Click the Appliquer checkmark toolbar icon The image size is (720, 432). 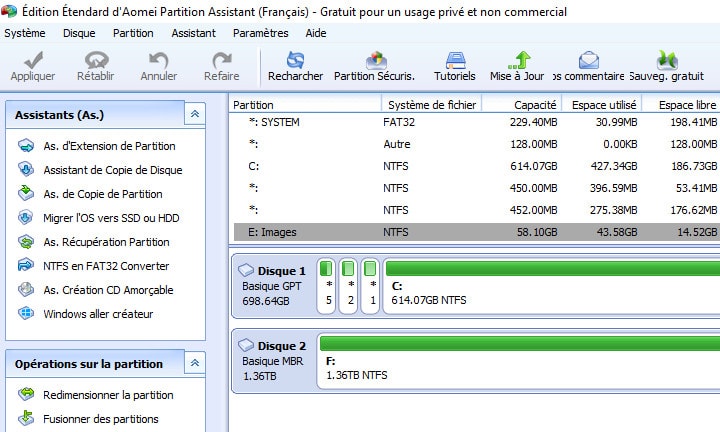[x=34, y=60]
